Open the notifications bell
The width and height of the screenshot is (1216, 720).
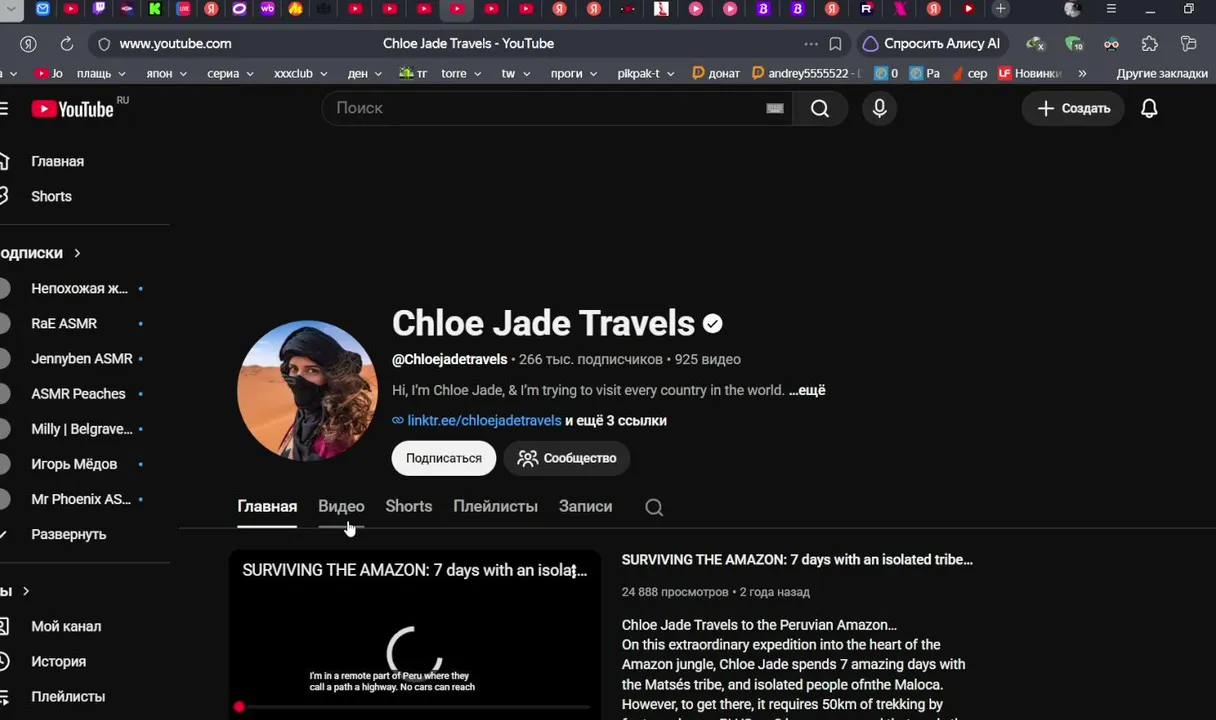pos(1149,108)
